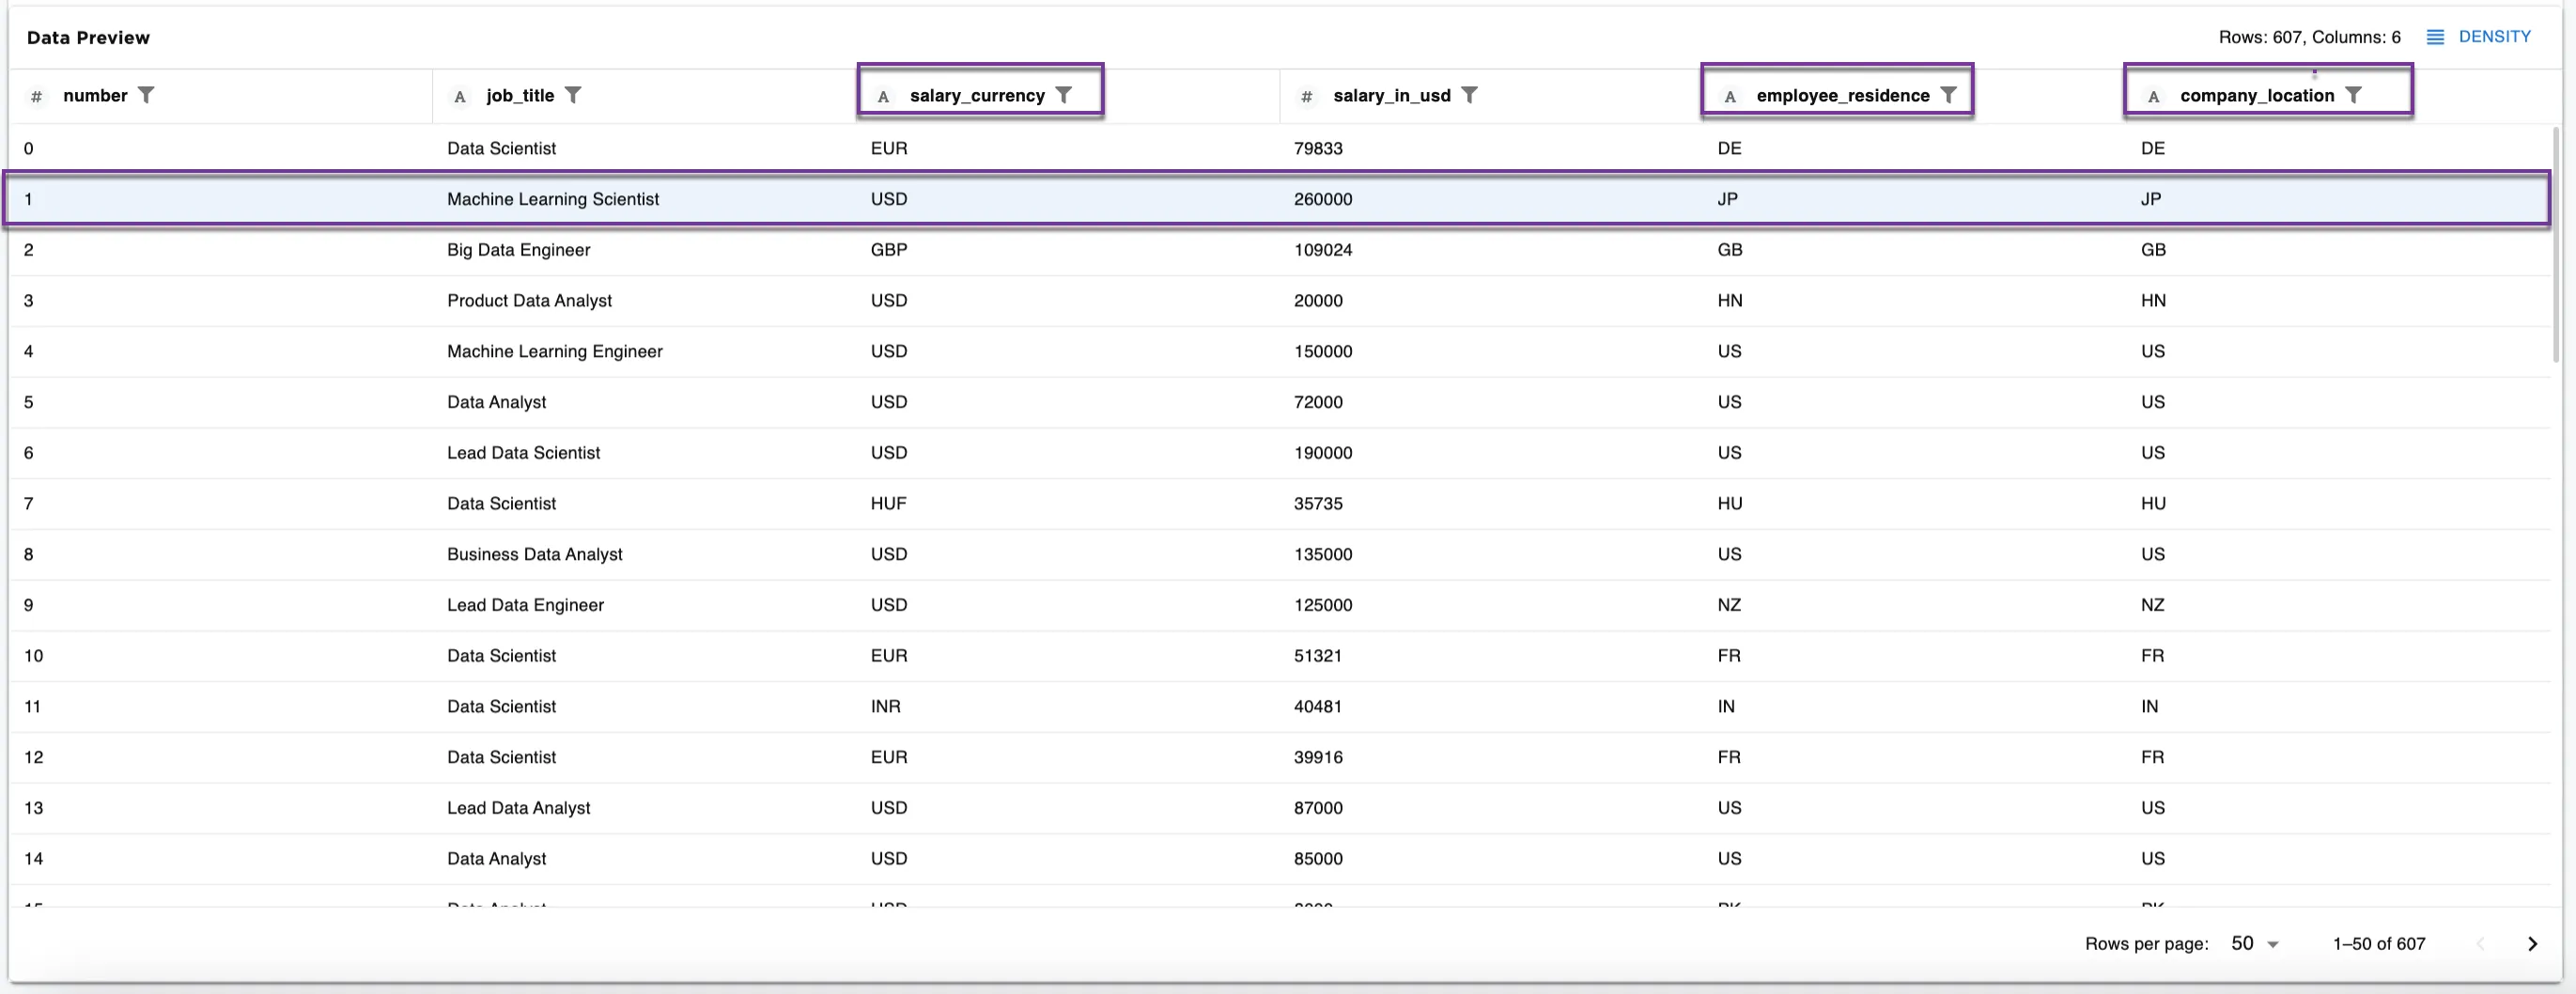Filter the salary_in_usd column
Viewport: 2576px width, 994px height.
pyautogui.click(x=1469, y=95)
